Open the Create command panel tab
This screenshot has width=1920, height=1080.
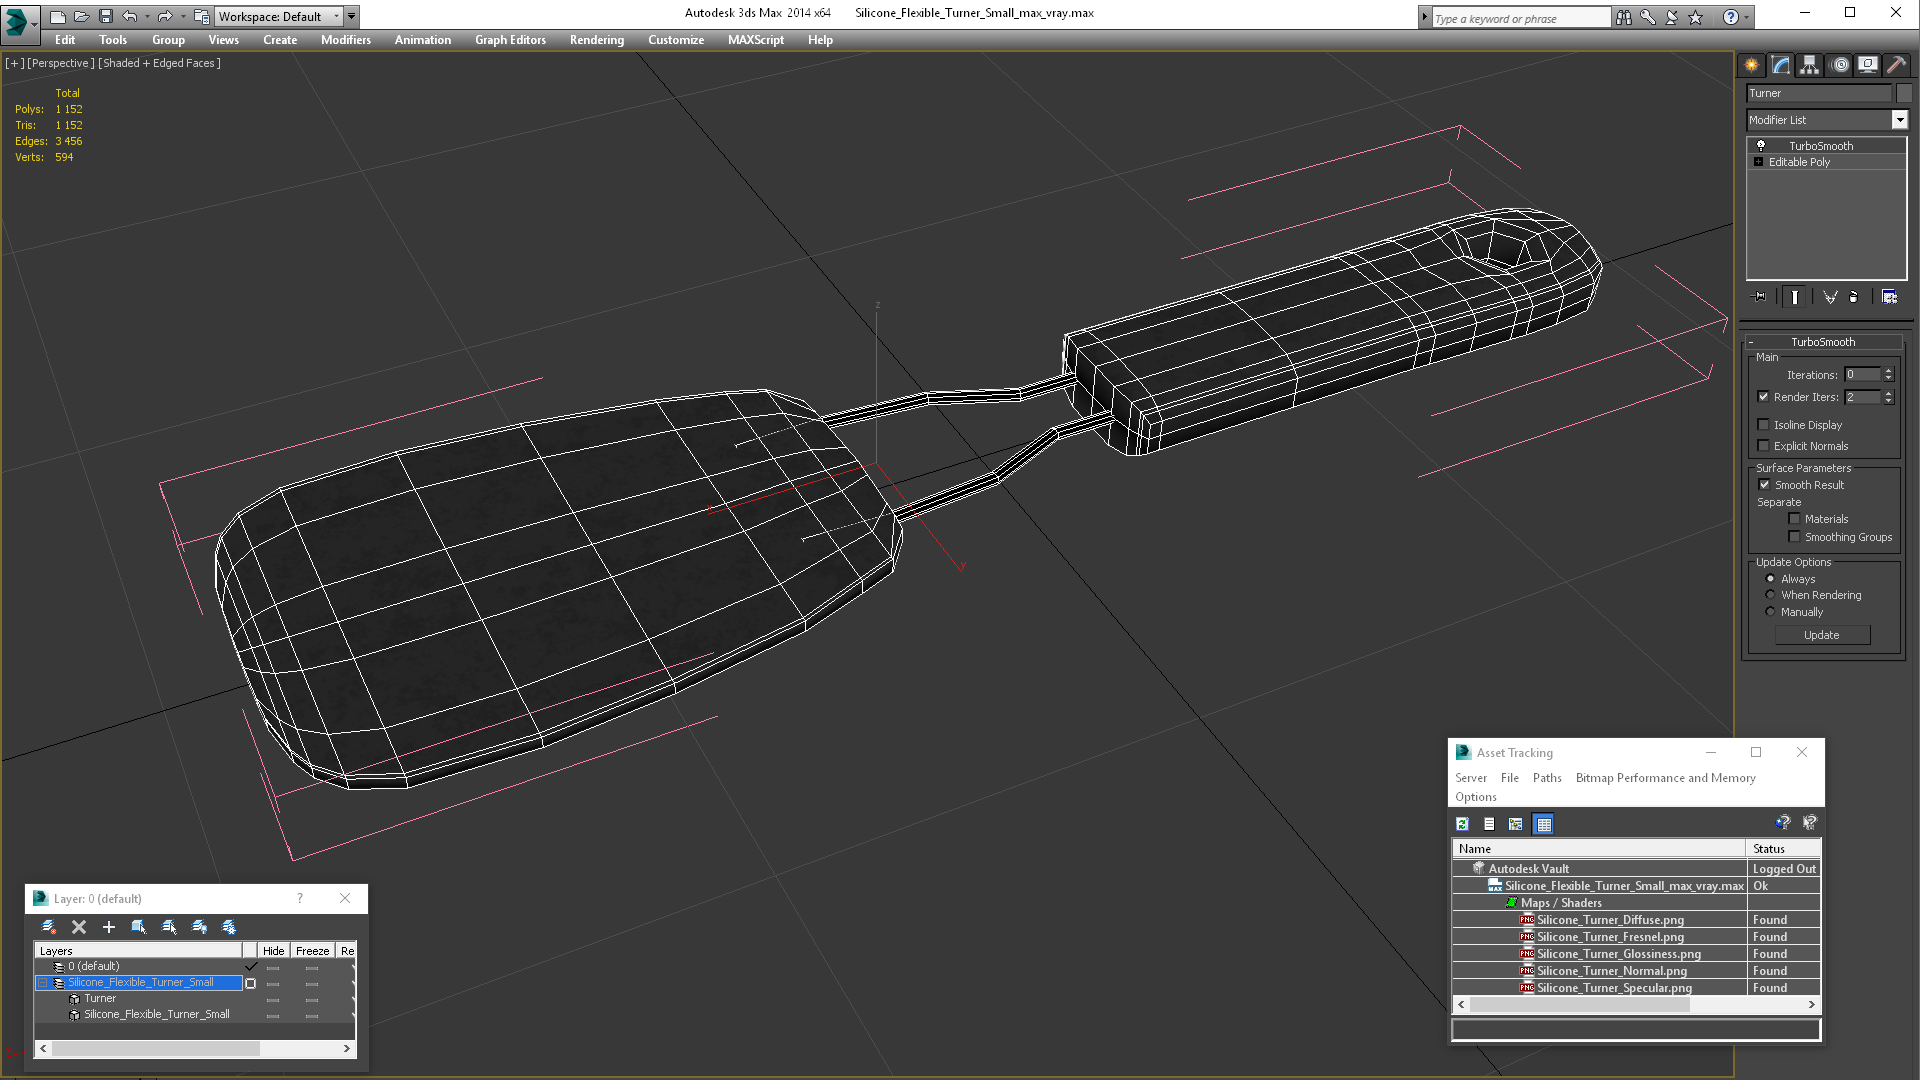click(1752, 65)
